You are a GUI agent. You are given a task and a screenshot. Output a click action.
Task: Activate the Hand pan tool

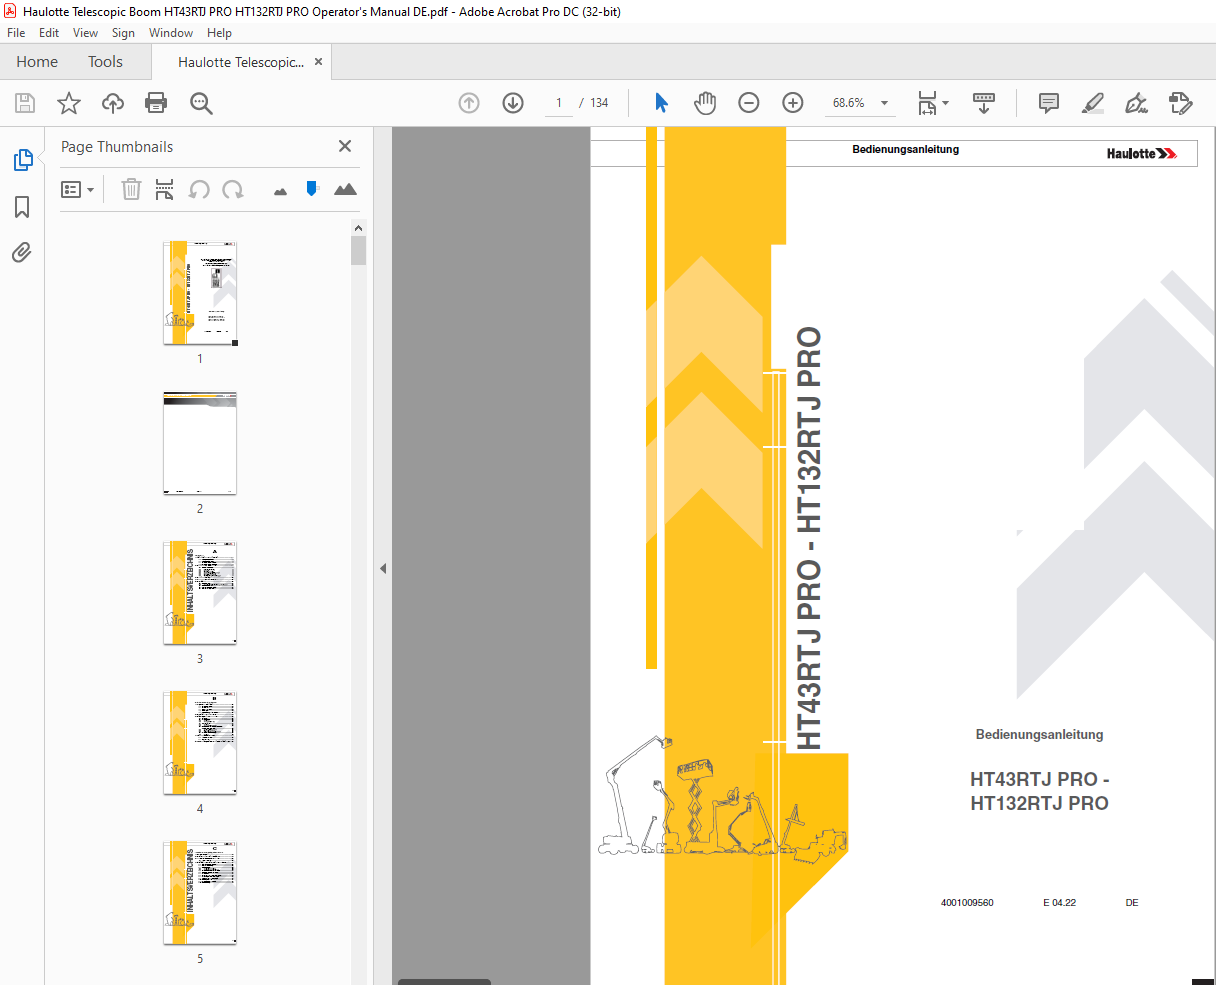(705, 103)
